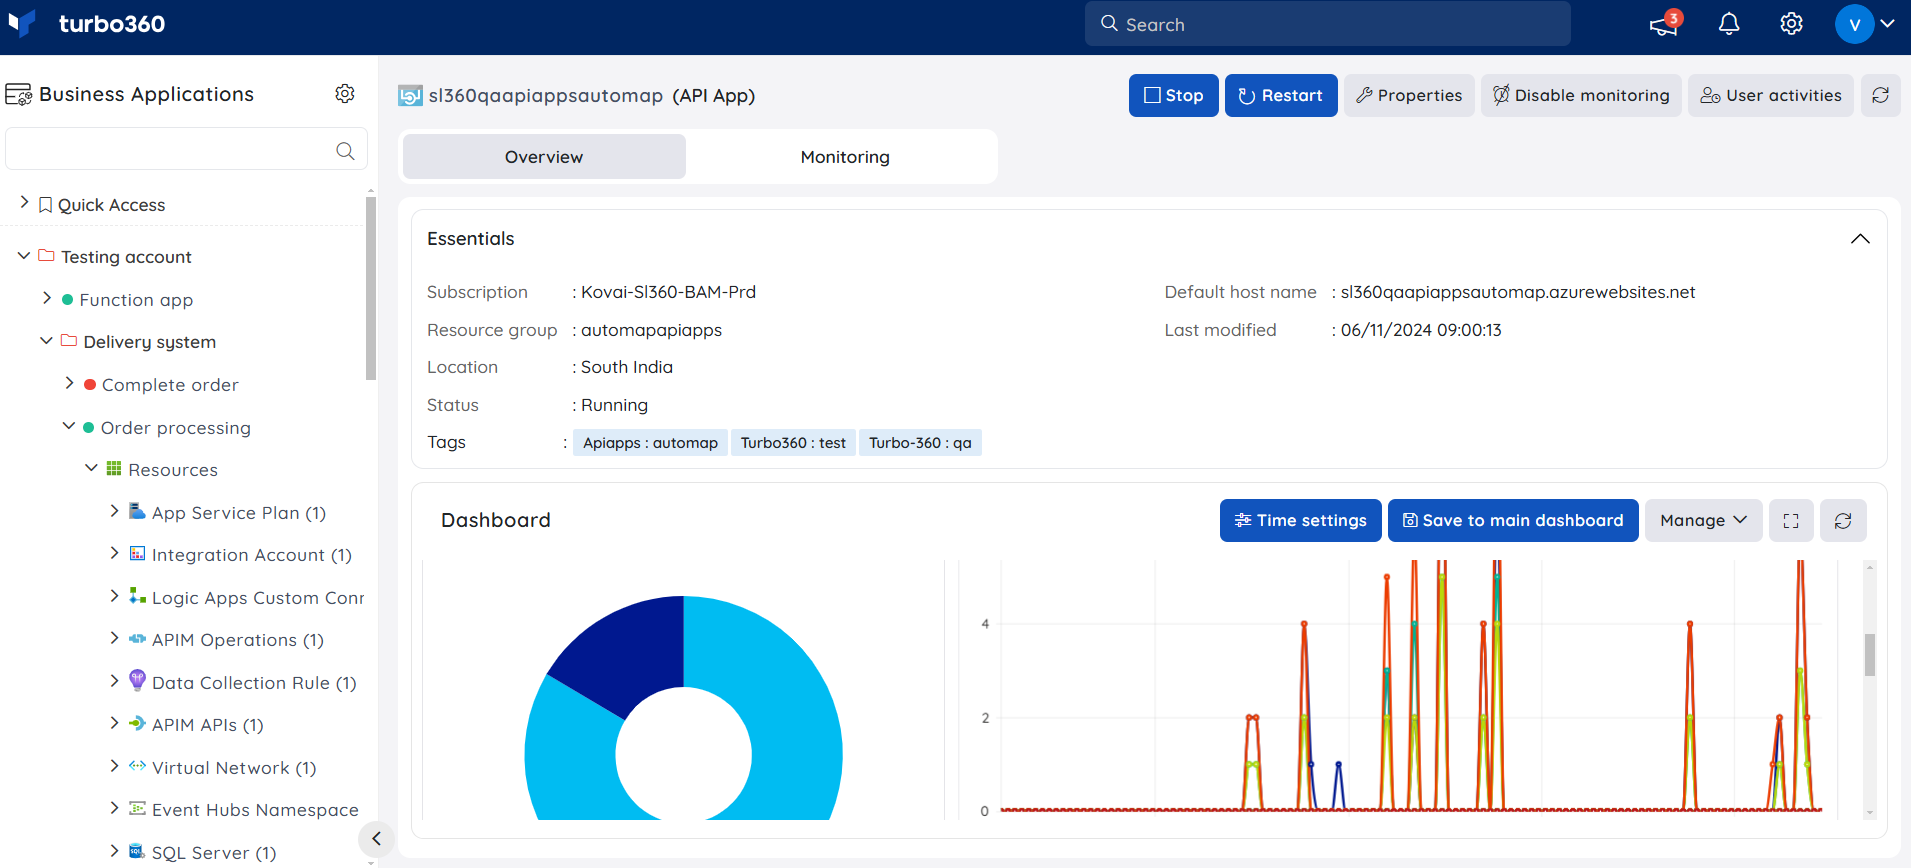Switch to the Monitoring tab
Image resolution: width=1911 pixels, height=868 pixels.
(845, 156)
